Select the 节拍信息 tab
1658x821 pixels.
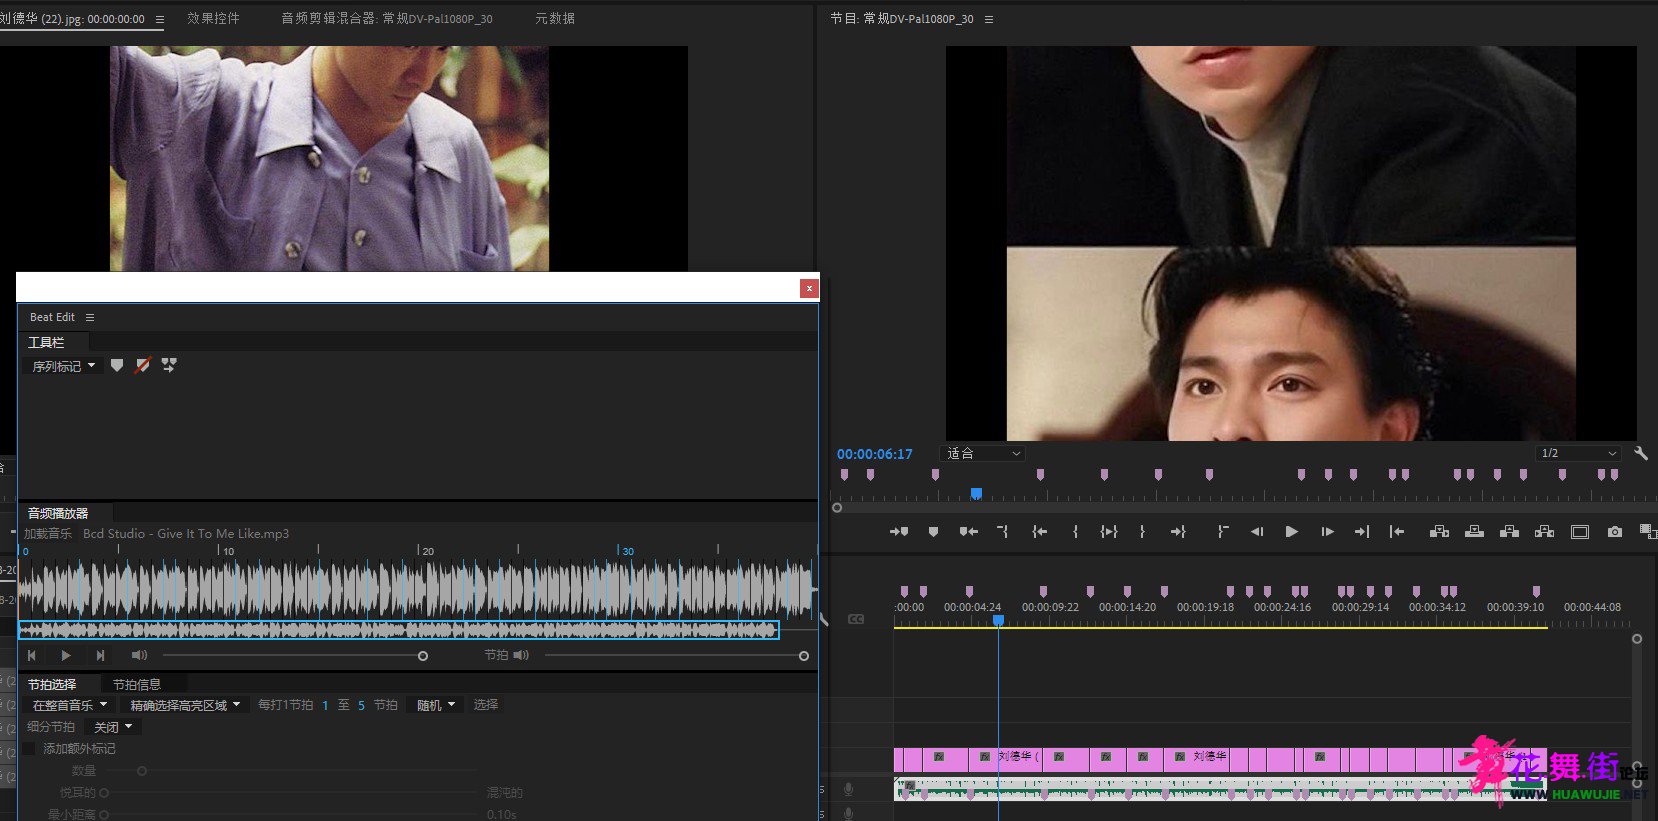coord(137,684)
